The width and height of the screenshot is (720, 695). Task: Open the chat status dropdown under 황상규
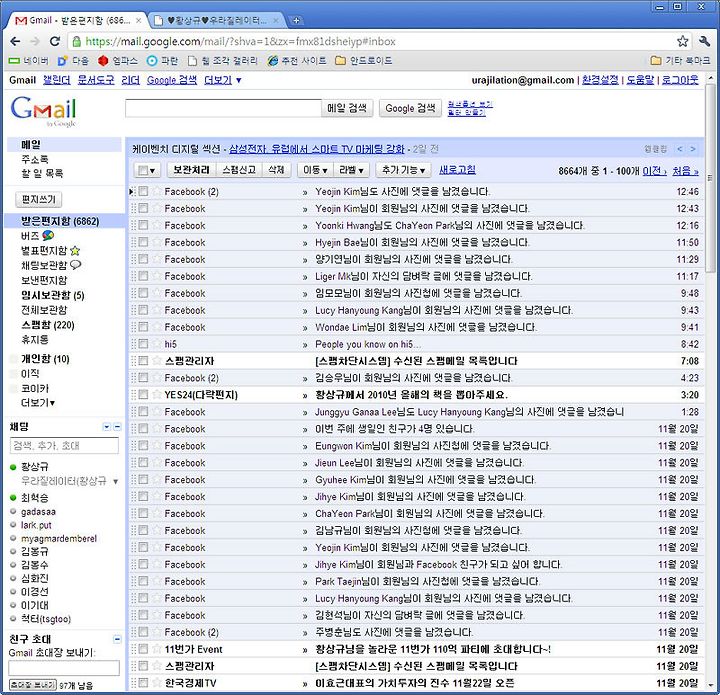(115, 481)
